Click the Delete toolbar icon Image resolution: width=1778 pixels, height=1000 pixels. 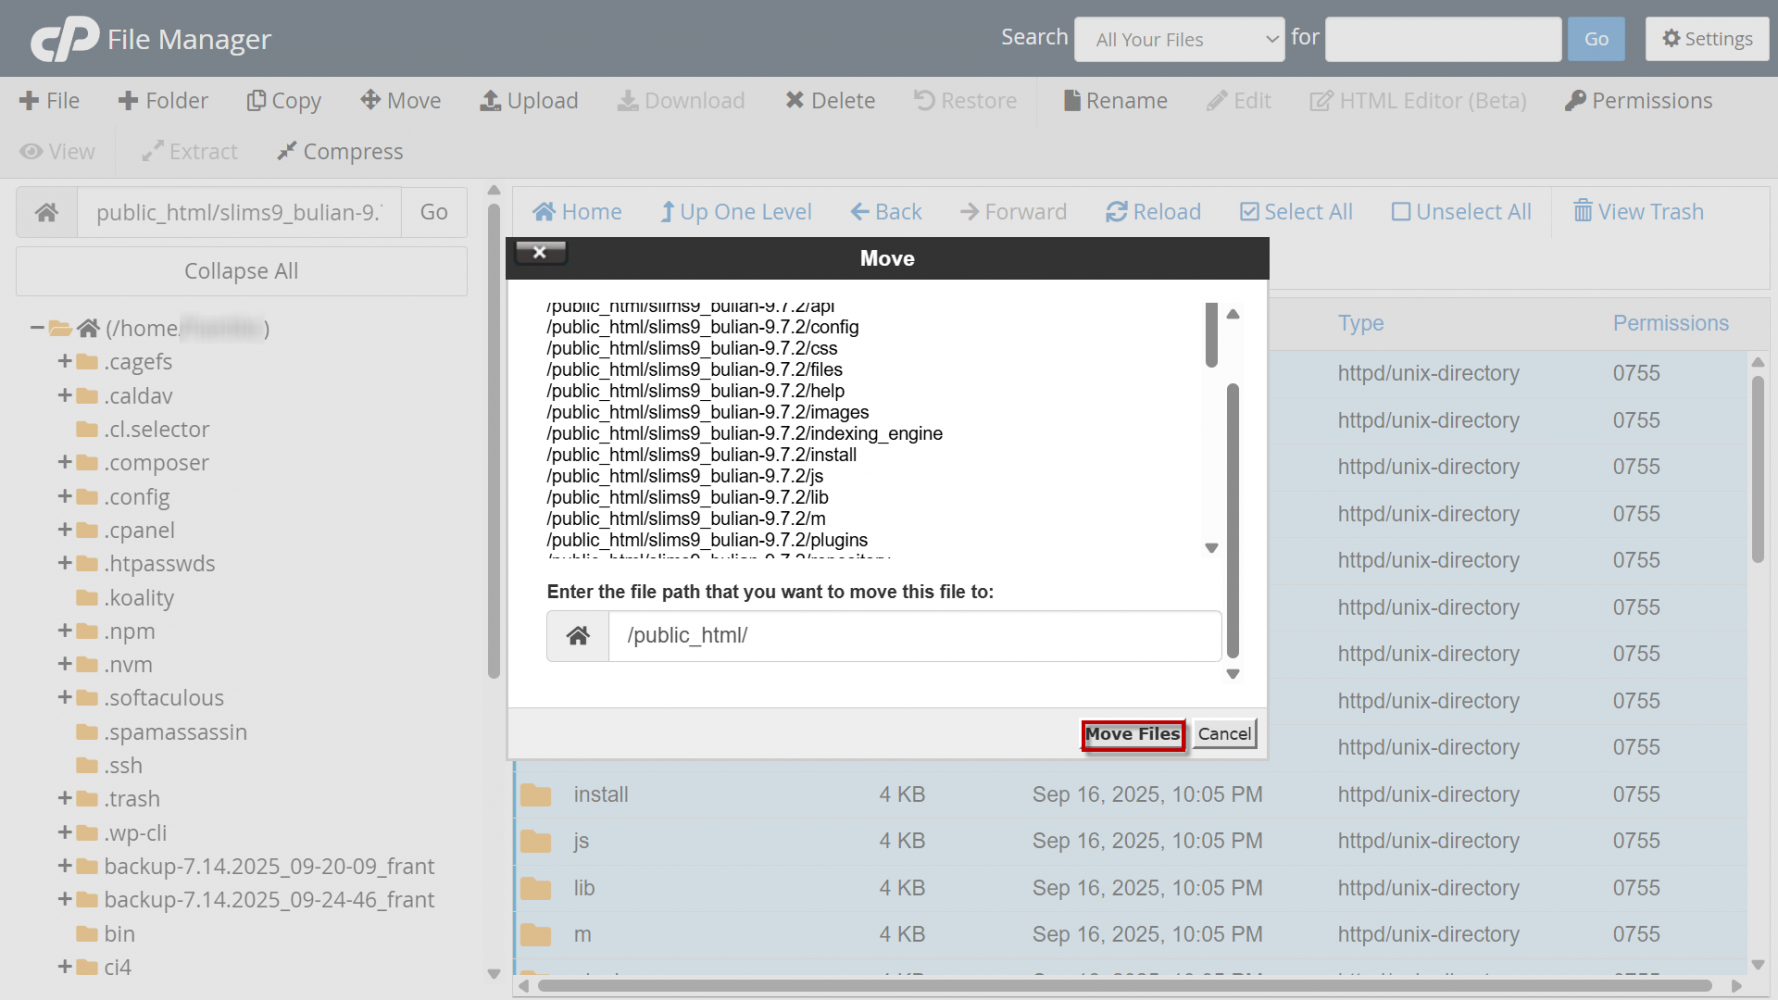(795, 101)
